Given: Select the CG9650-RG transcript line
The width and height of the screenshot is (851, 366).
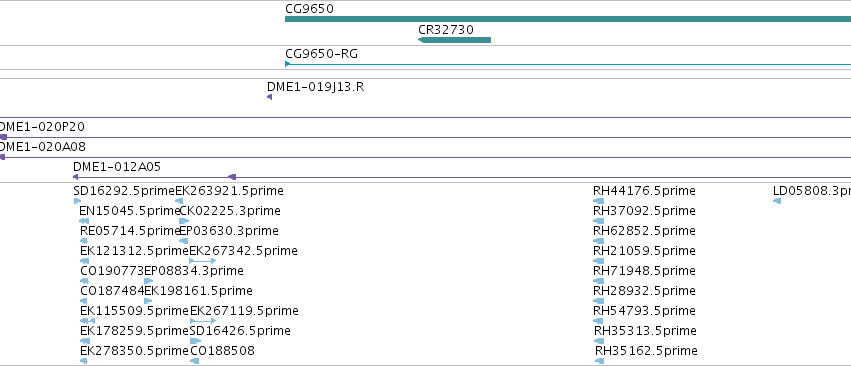Looking at the screenshot, I should [x=568, y=64].
